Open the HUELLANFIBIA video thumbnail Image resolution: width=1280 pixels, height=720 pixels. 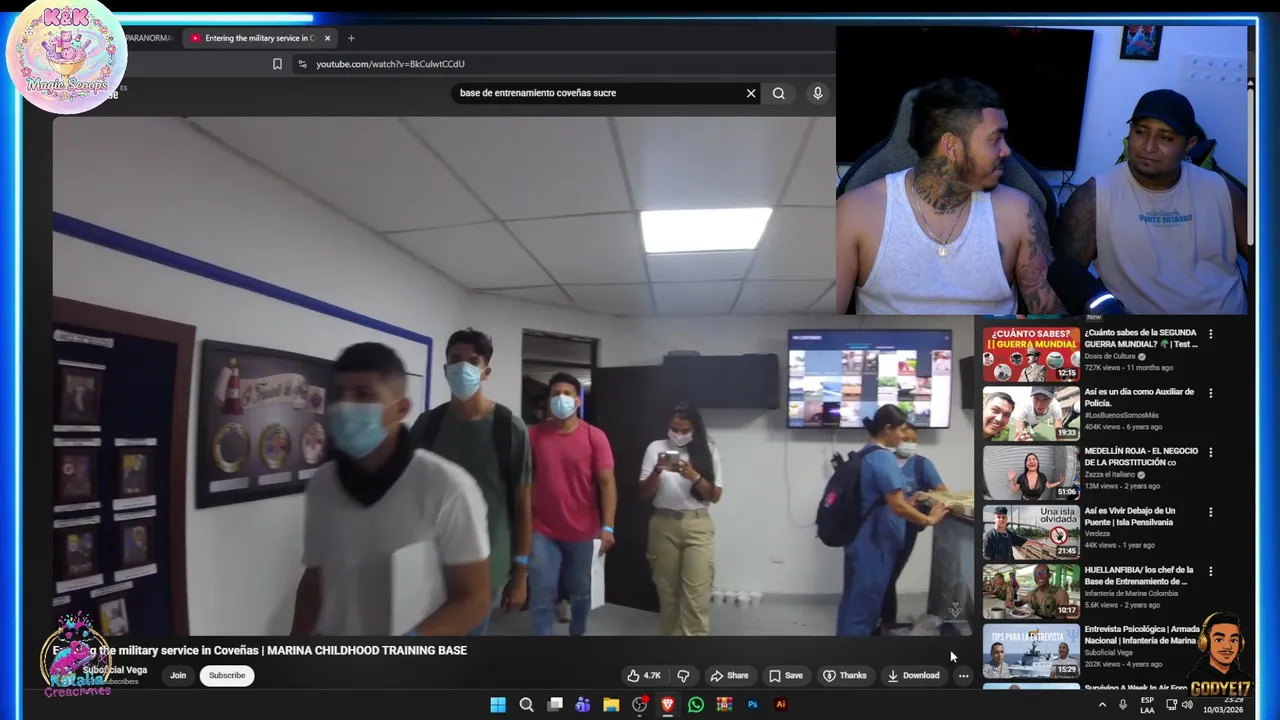pos(1031,591)
